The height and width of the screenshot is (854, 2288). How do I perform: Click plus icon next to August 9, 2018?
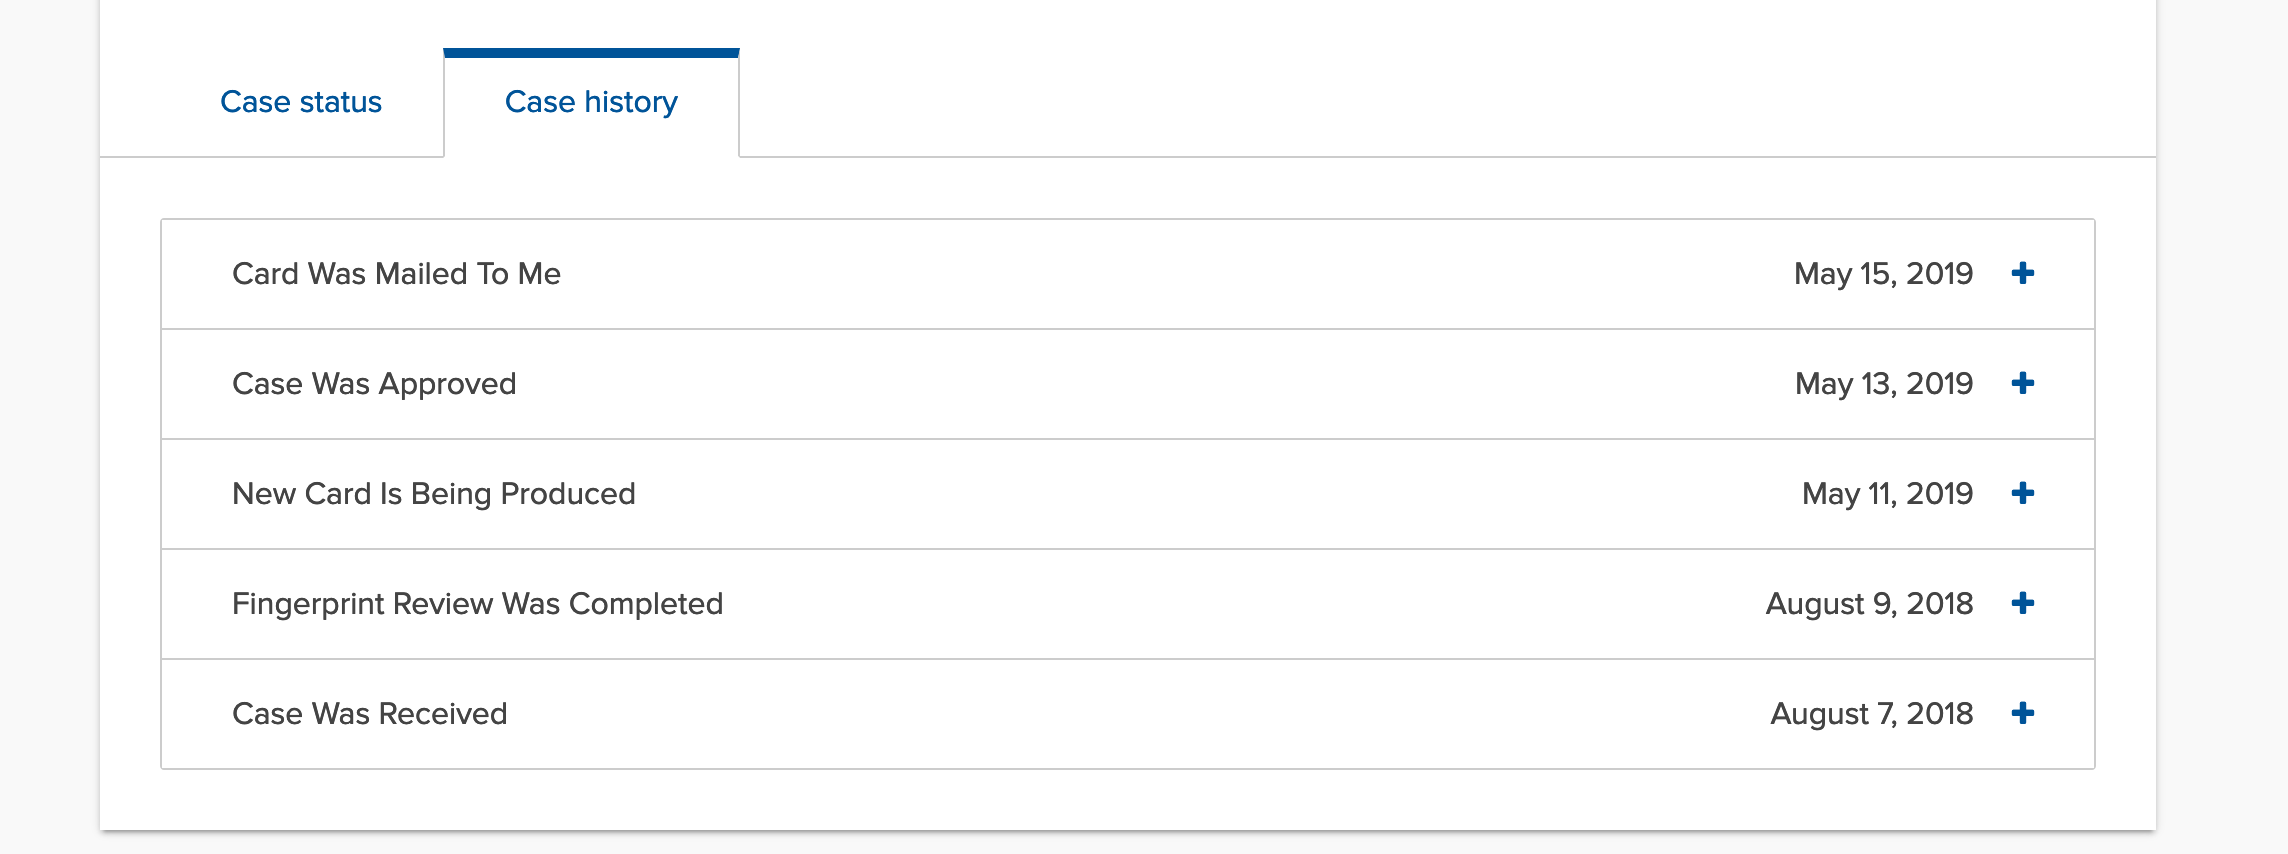(2022, 603)
